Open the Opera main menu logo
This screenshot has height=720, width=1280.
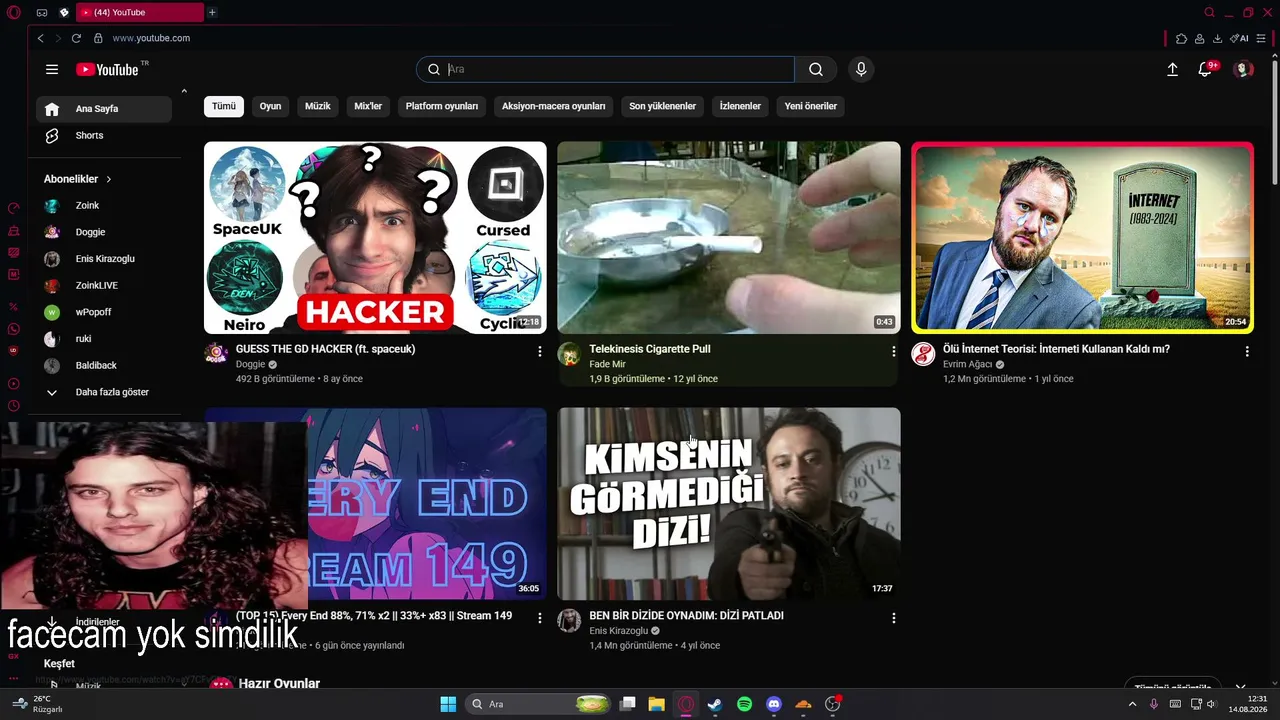(x=13, y=12)
